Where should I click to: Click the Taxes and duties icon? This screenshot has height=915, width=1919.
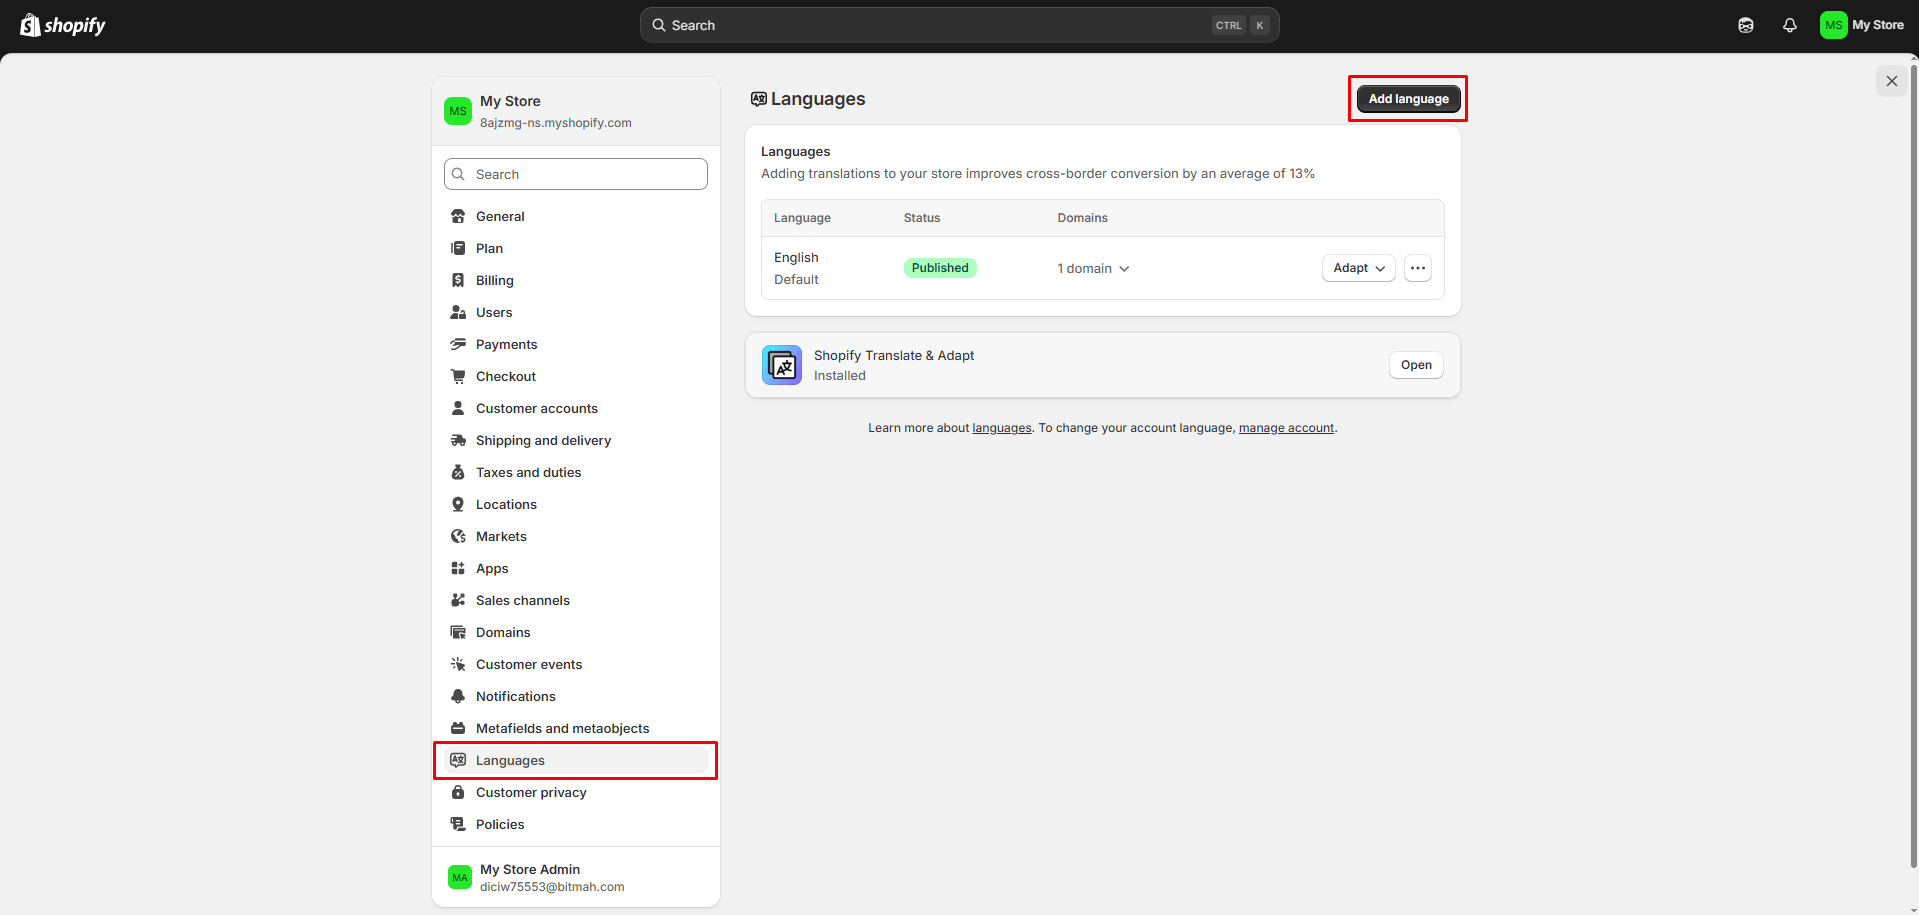coord(458,472)
